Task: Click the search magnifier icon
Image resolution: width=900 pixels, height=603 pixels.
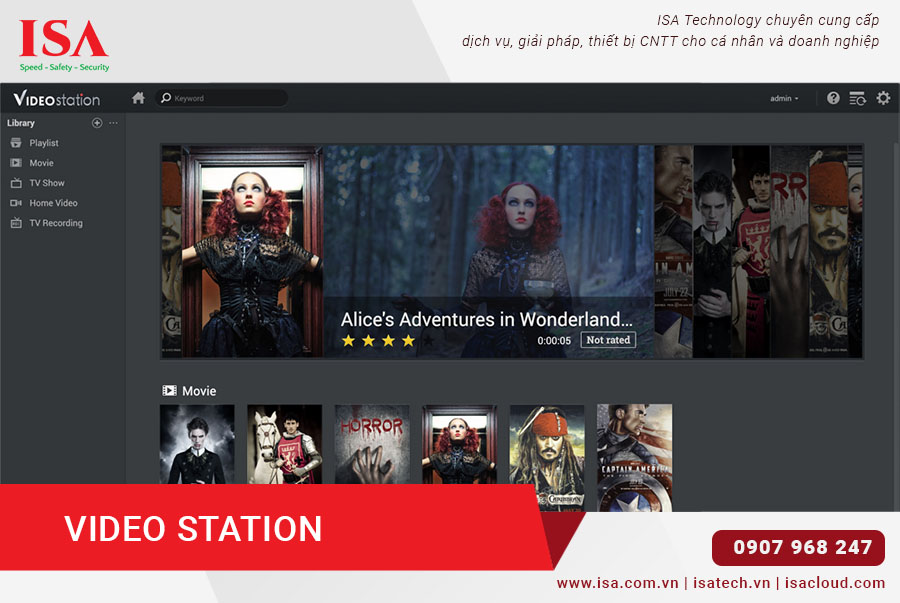Action: pyautogui.click(x=166, y=98)
